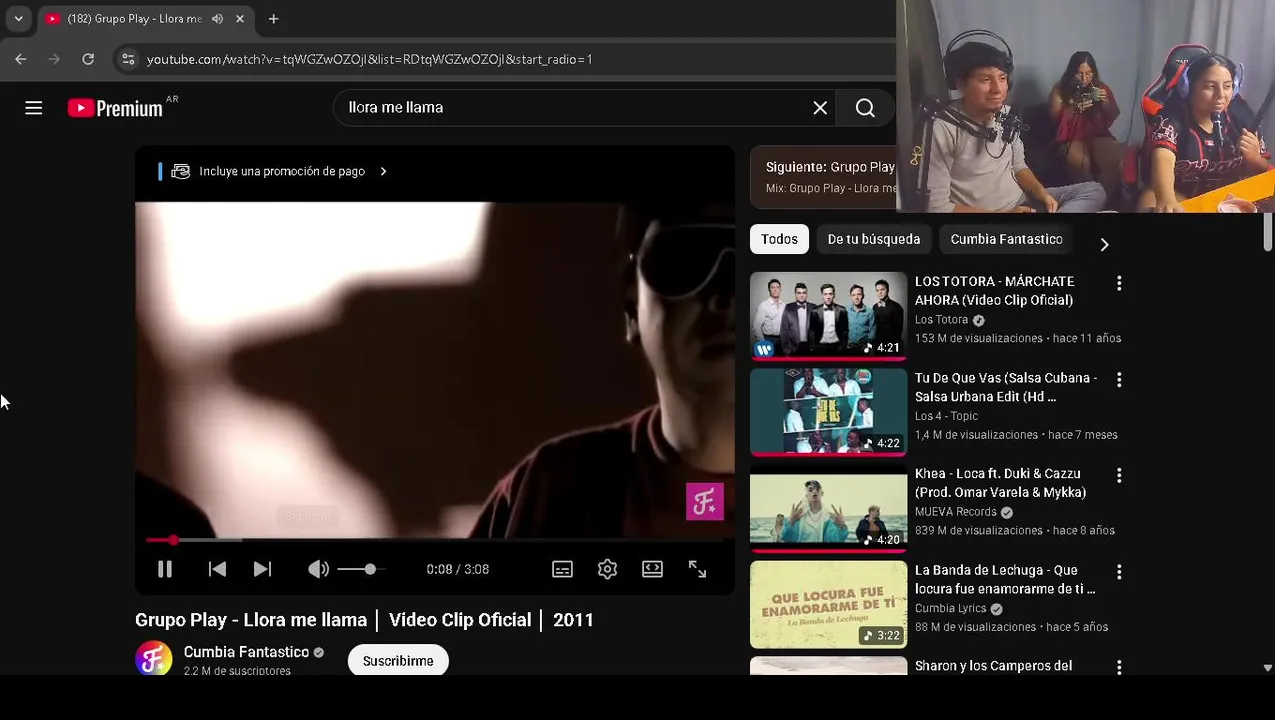Open Tu De Que Vas video thumbnail
This screenshot has width=1275, height=720.
(828, 412)
